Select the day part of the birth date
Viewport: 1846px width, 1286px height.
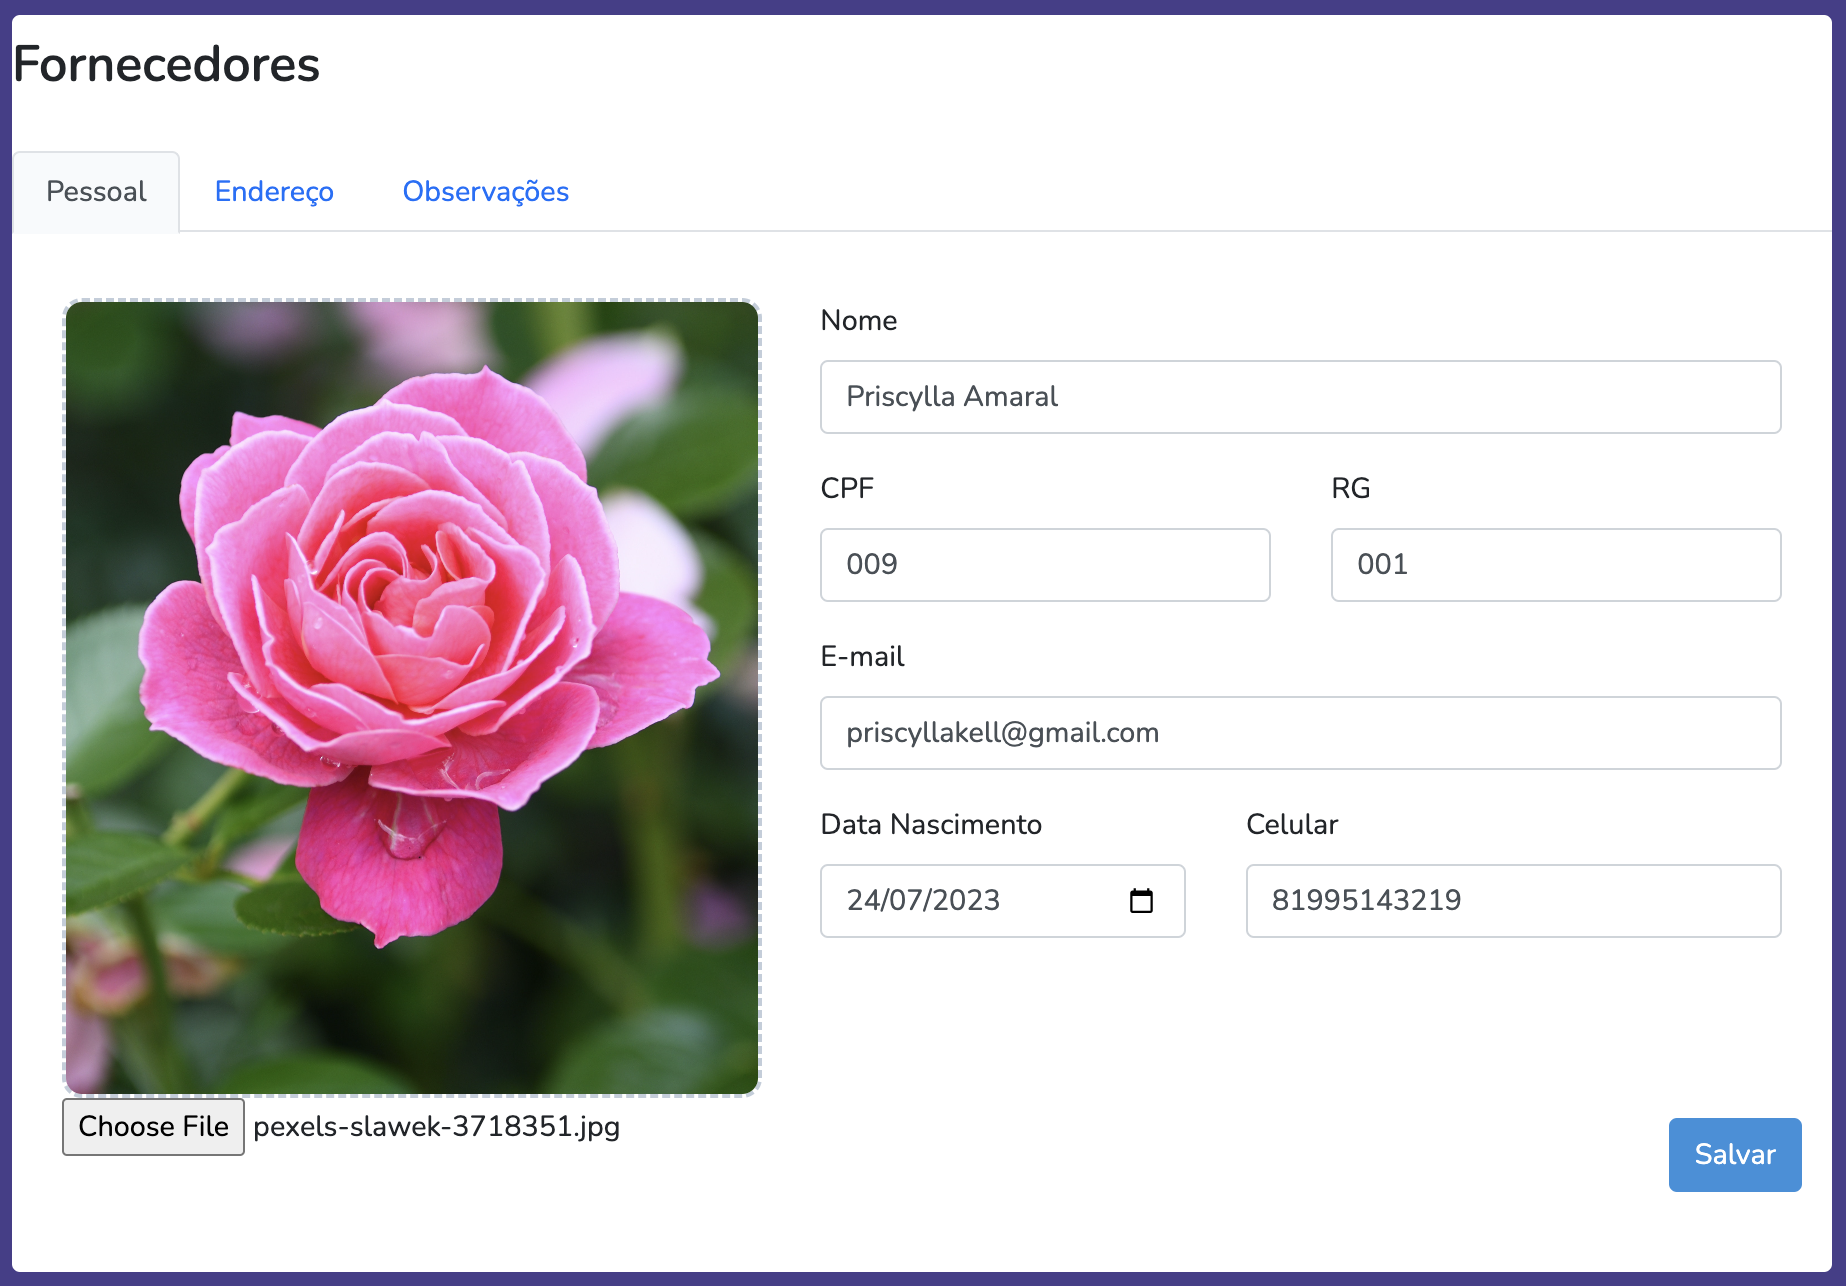click(862, 901)
